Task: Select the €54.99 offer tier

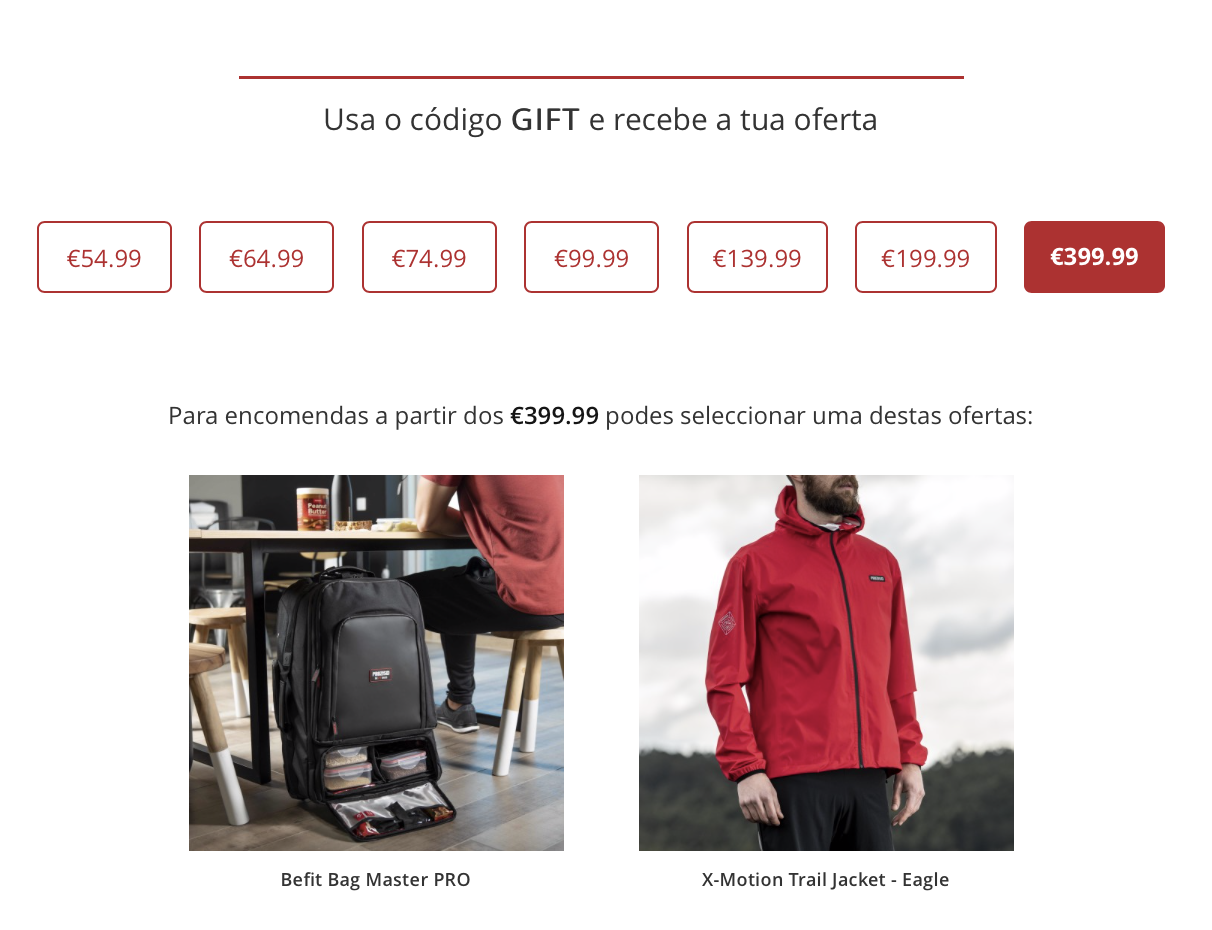Action: point(104,257)
